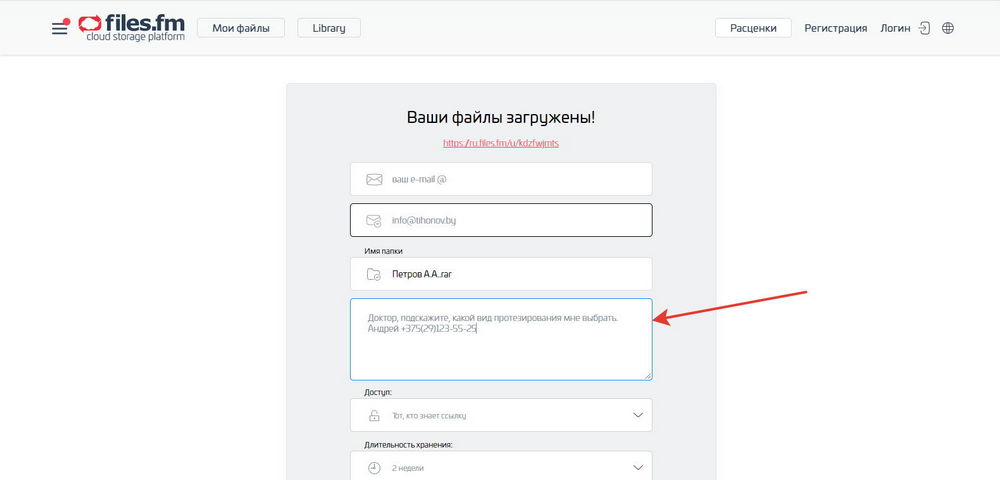Open the uploaded files ru.files.fm link
The image size is (1000, 480).
[501, 143]
